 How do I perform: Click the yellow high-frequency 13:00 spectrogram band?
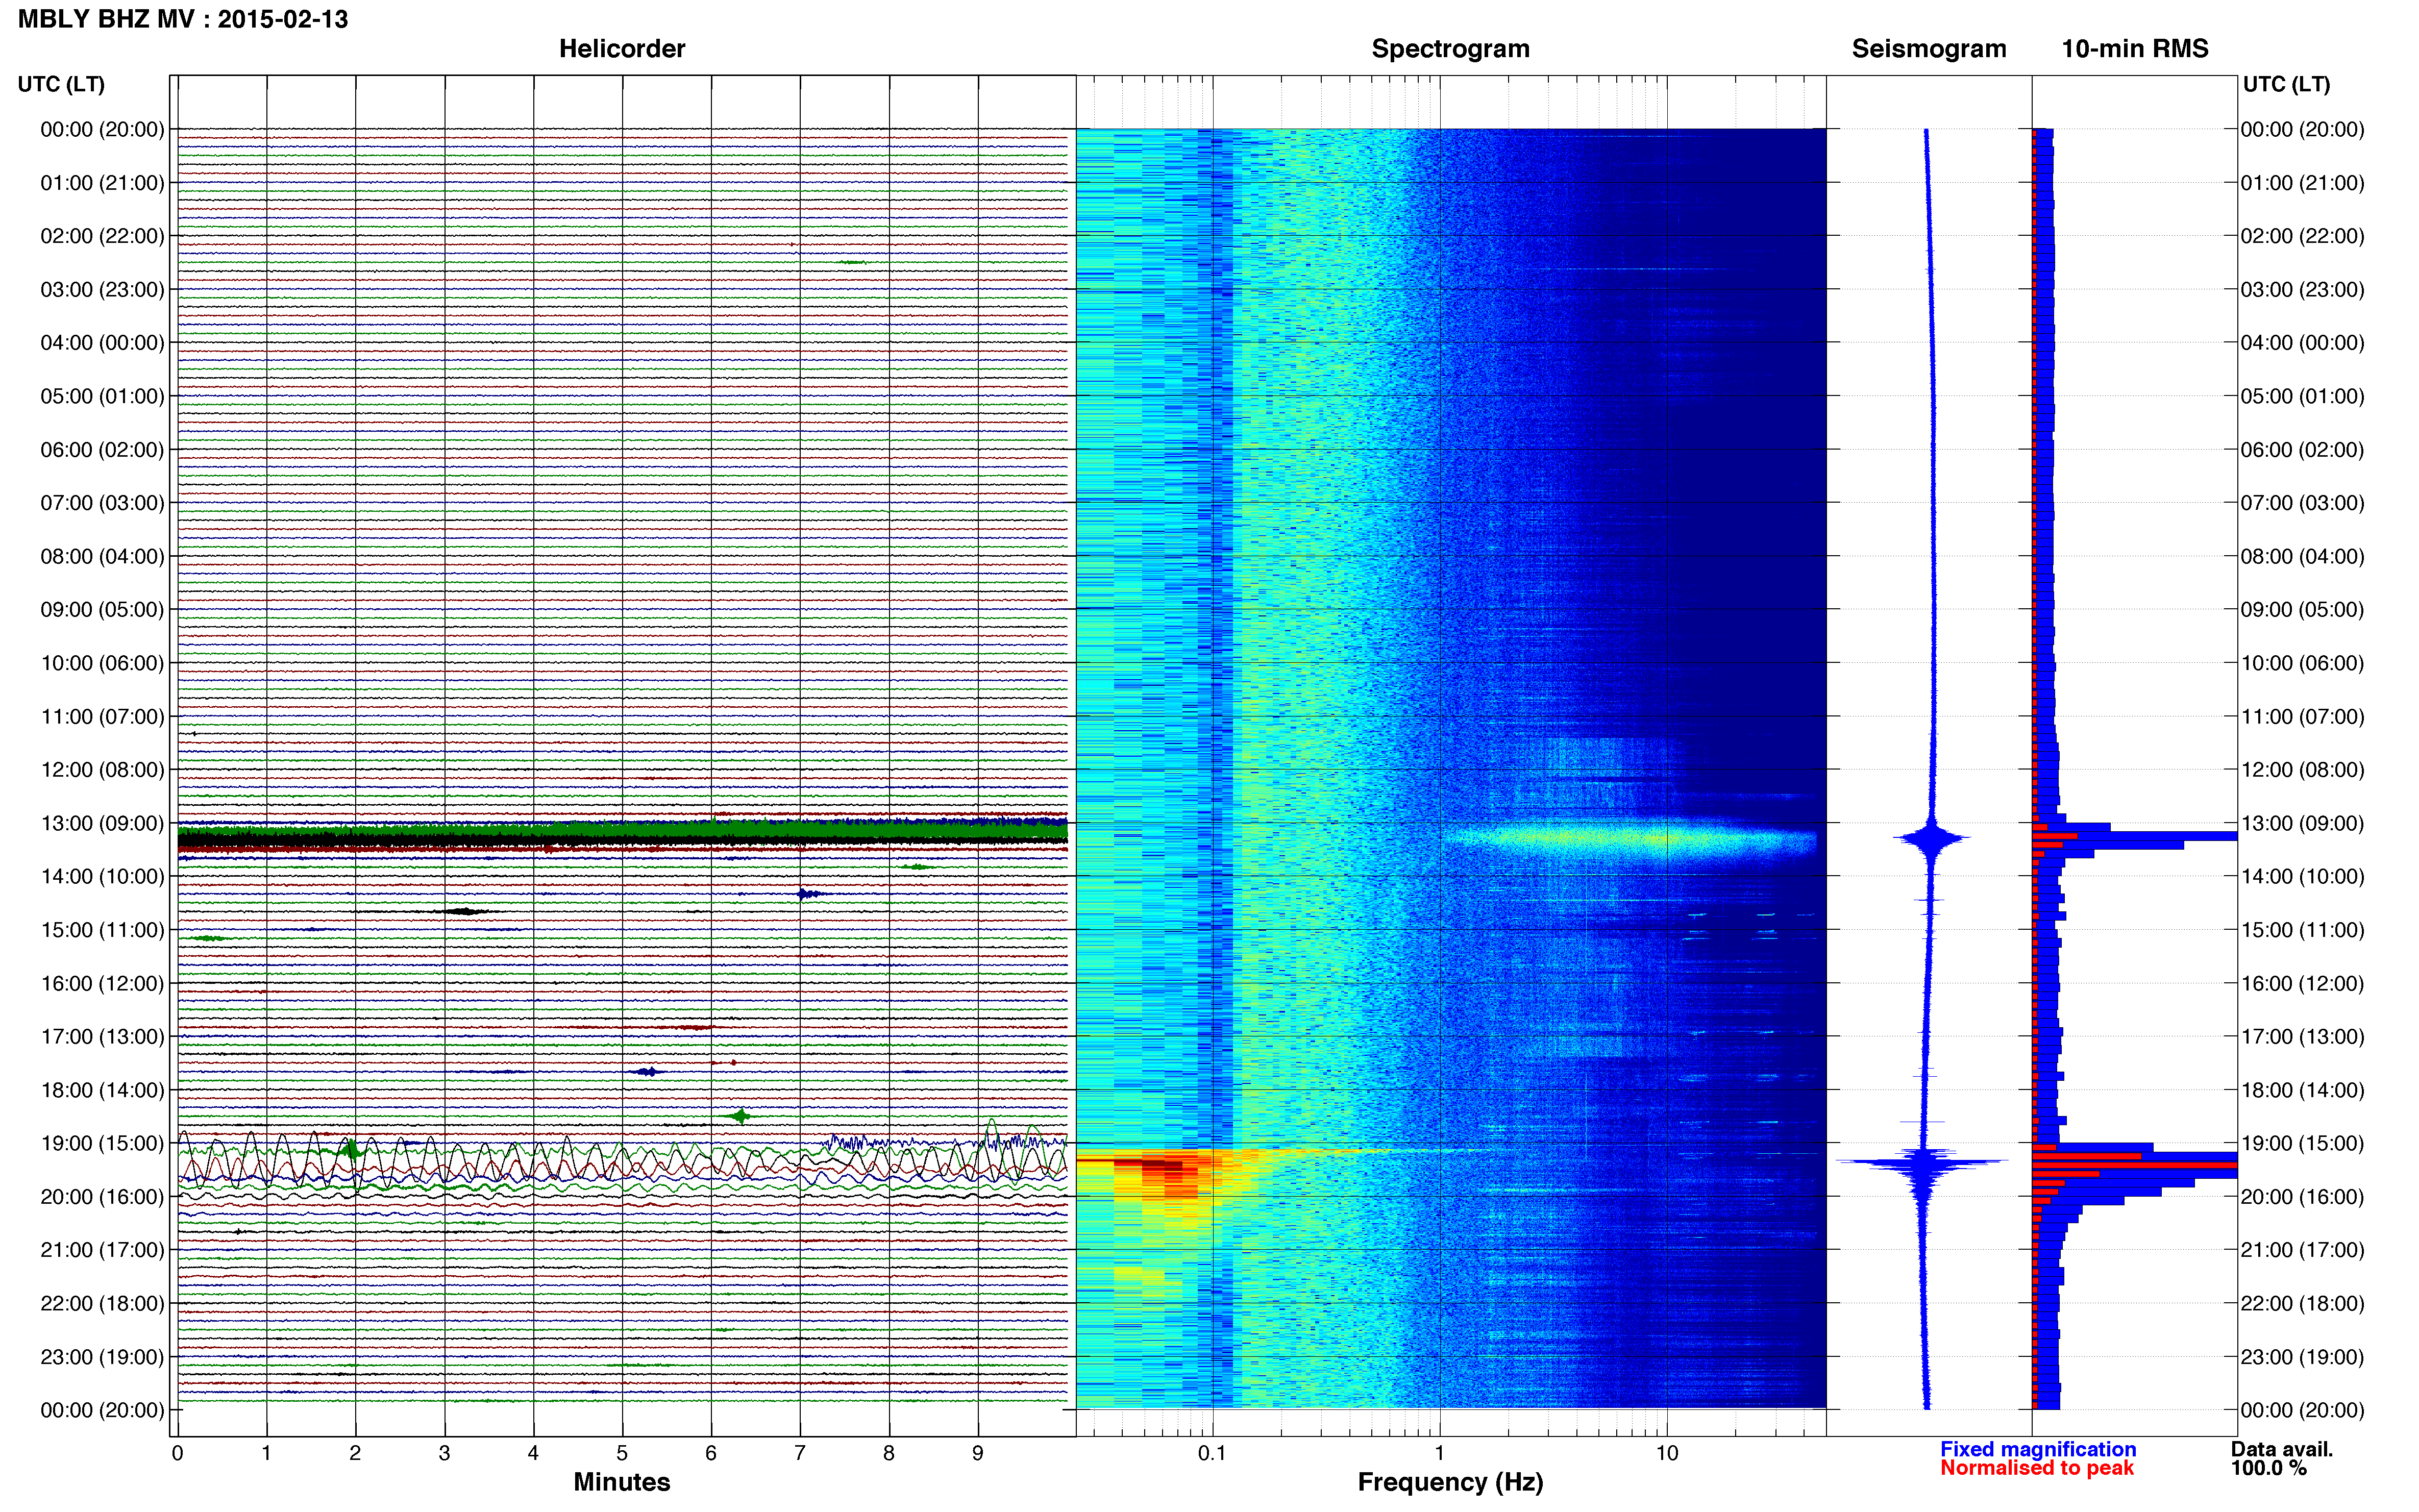click(1630, 838)
